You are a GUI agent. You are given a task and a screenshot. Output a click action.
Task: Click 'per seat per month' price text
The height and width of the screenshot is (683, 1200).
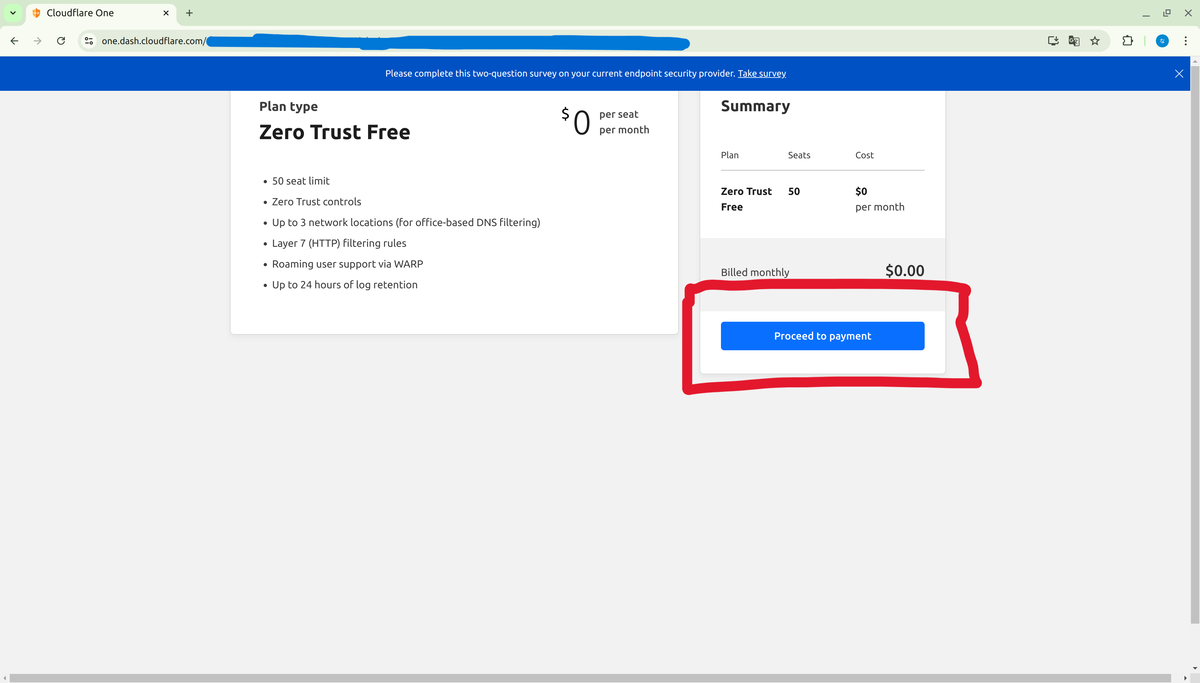tap(624, 122)
